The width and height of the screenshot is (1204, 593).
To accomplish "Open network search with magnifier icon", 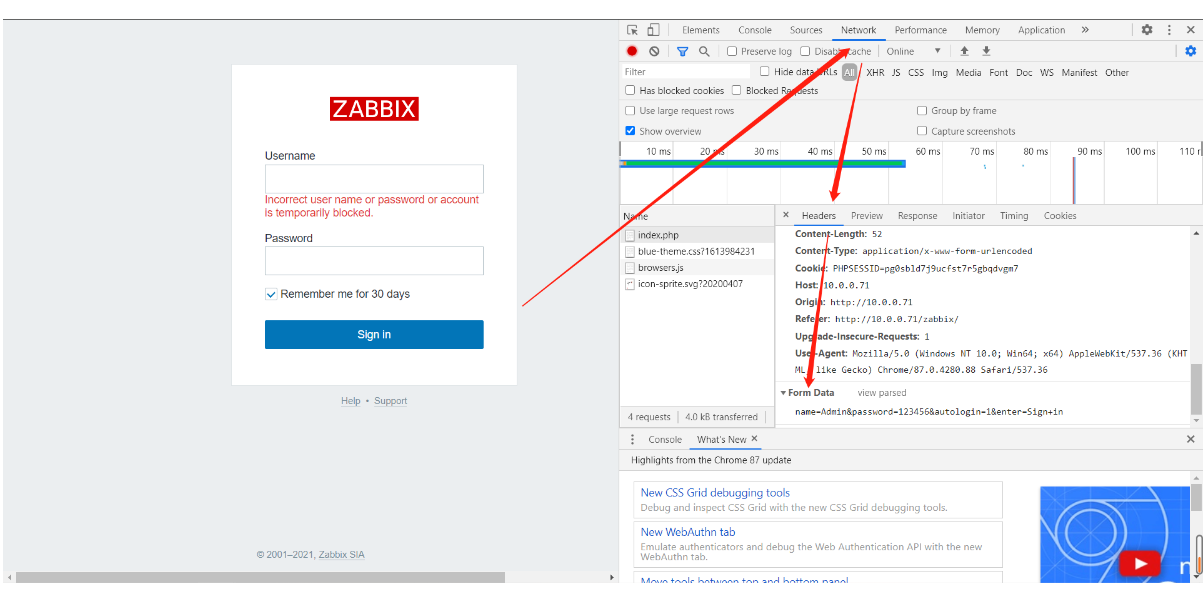I will pos(704,51).
